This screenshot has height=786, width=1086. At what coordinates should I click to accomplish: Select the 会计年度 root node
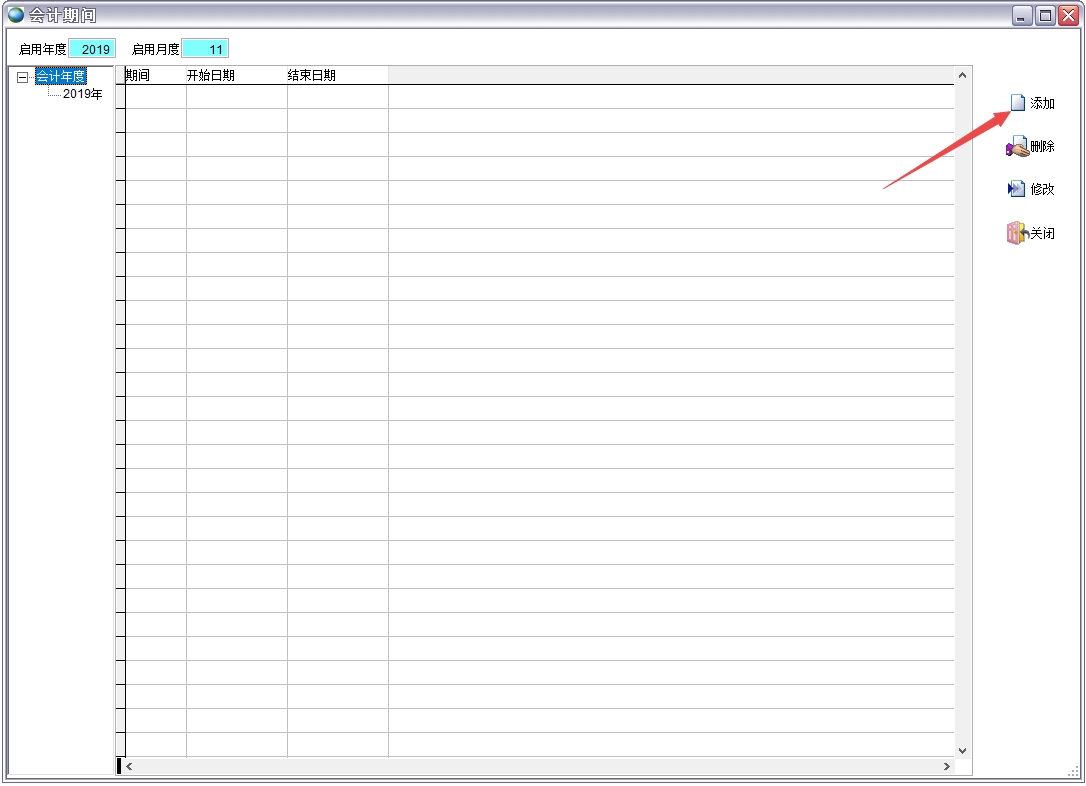coord(60,76)
